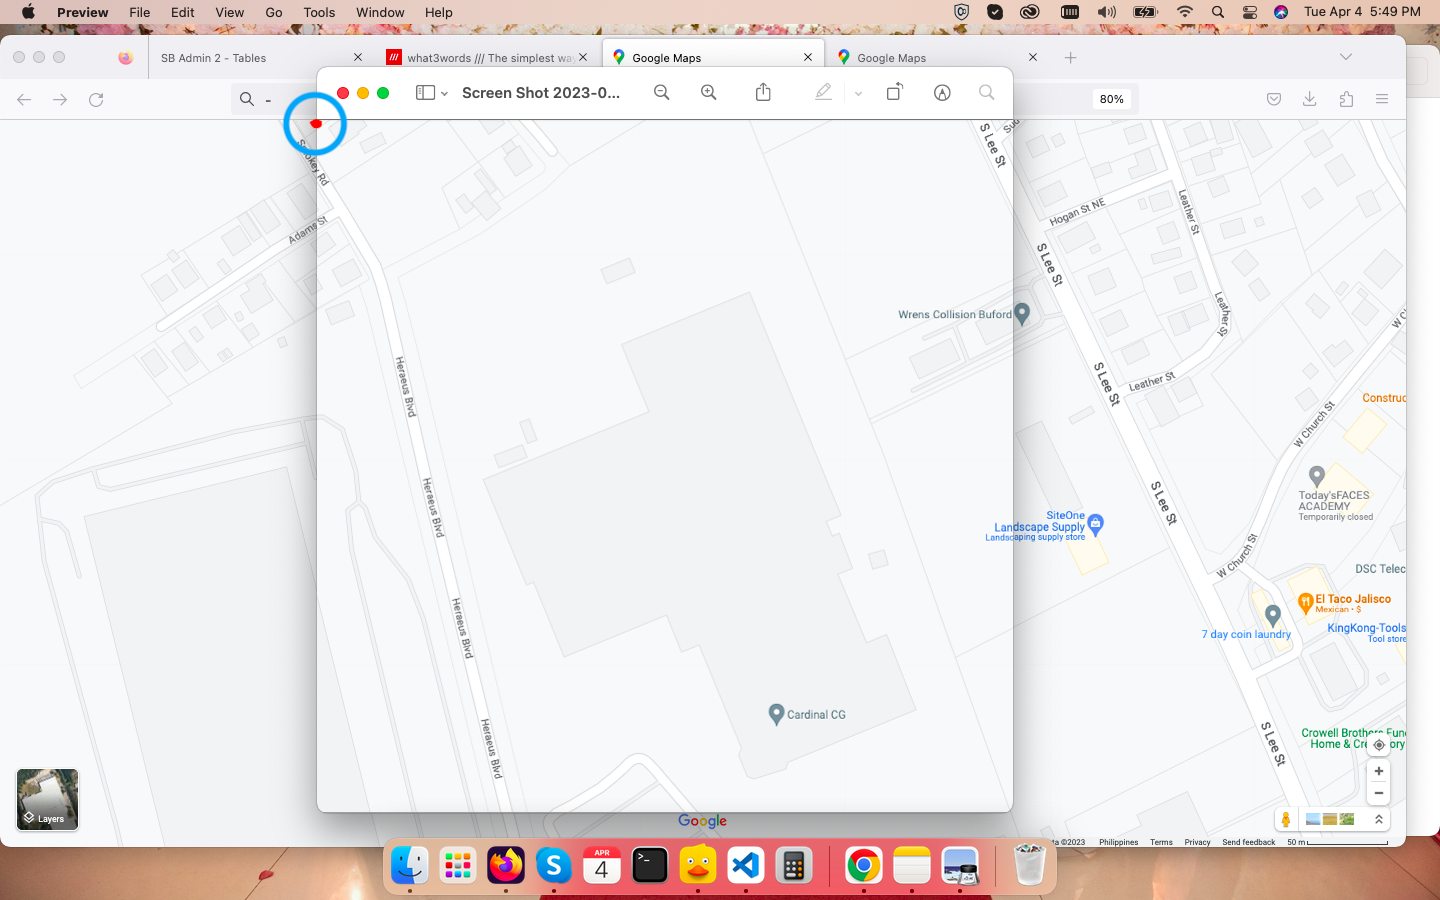Open the Share icon in Preview toolbar
Image resolution: width=1440 pixels, height=900 pixels.
point(763,92)
